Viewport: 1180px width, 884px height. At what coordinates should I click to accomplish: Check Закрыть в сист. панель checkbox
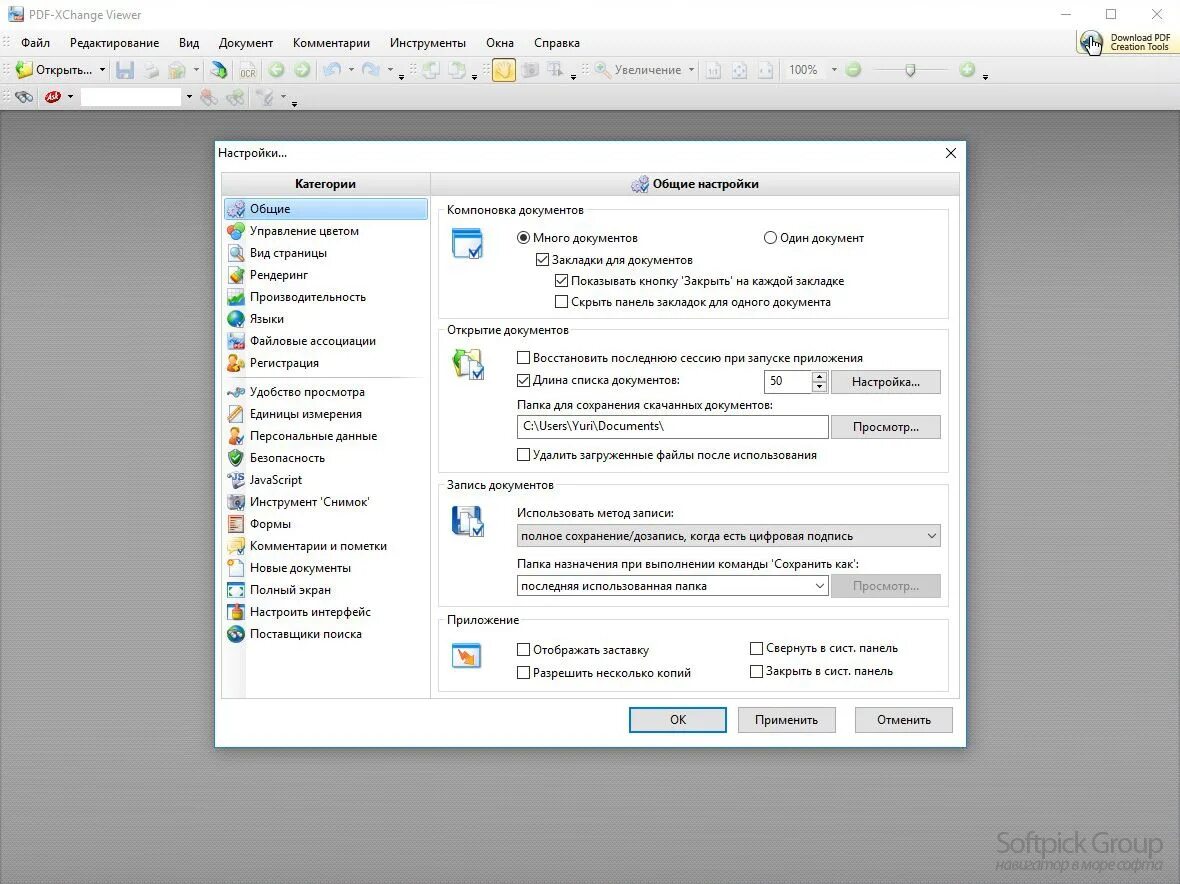point(756,671)
